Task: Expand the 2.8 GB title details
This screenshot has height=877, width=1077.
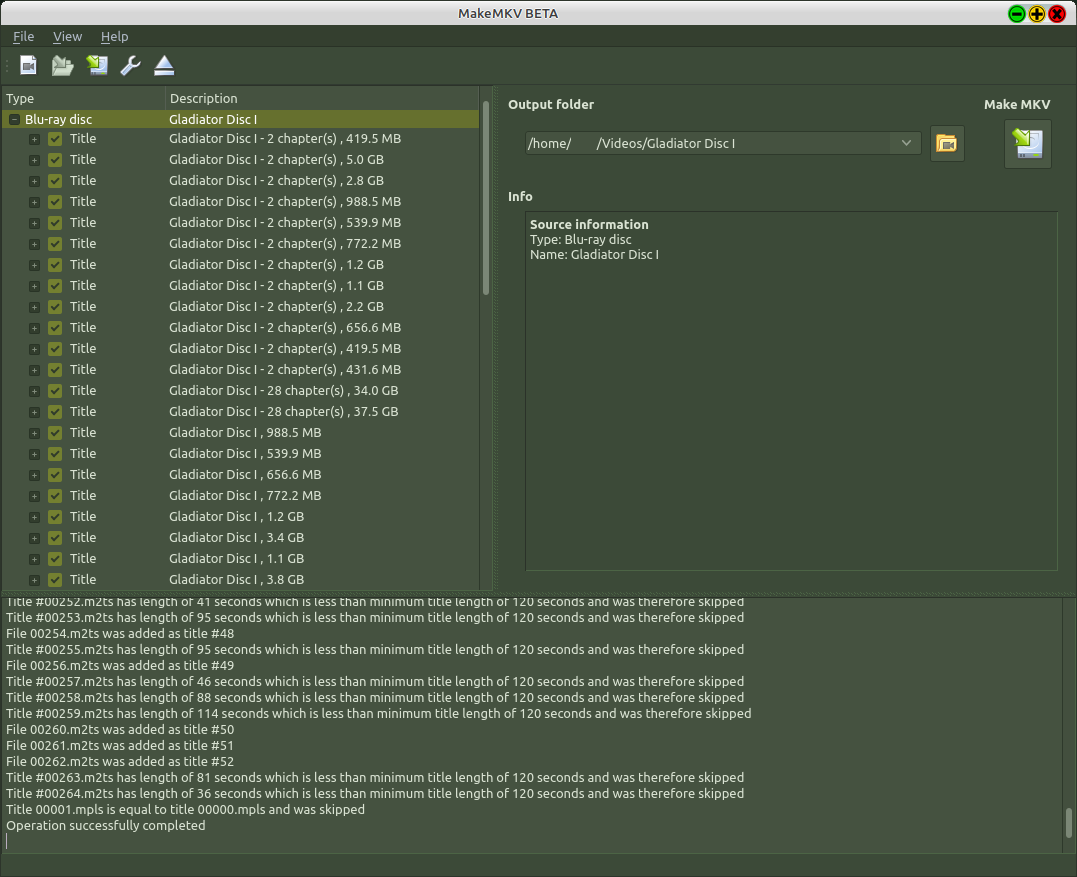Action: pos(34,181)
